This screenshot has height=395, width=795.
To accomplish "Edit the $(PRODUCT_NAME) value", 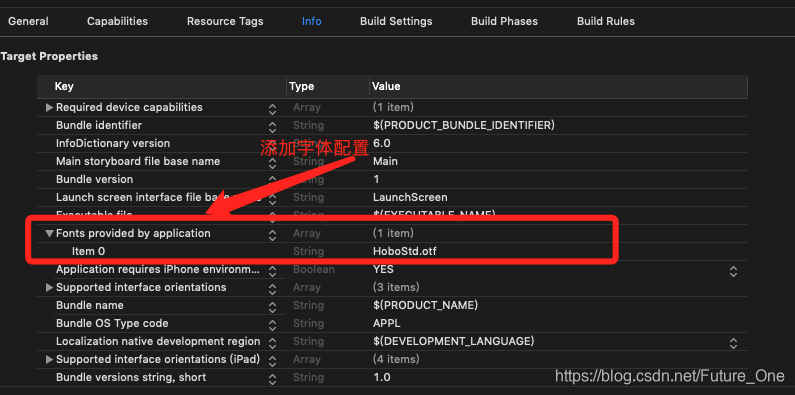I will point(425,305).
